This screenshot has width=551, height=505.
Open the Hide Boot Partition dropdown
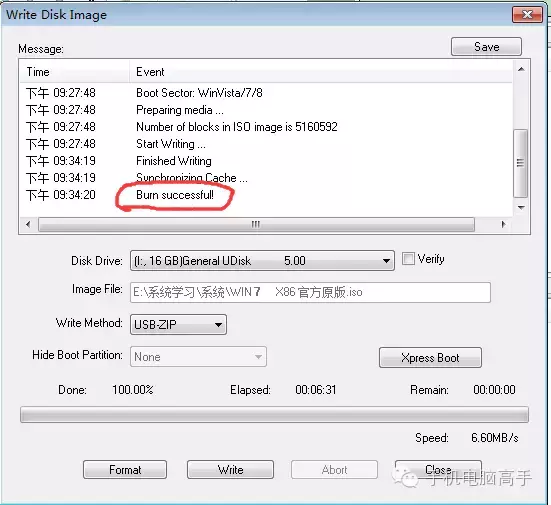[x=198, y=357]
